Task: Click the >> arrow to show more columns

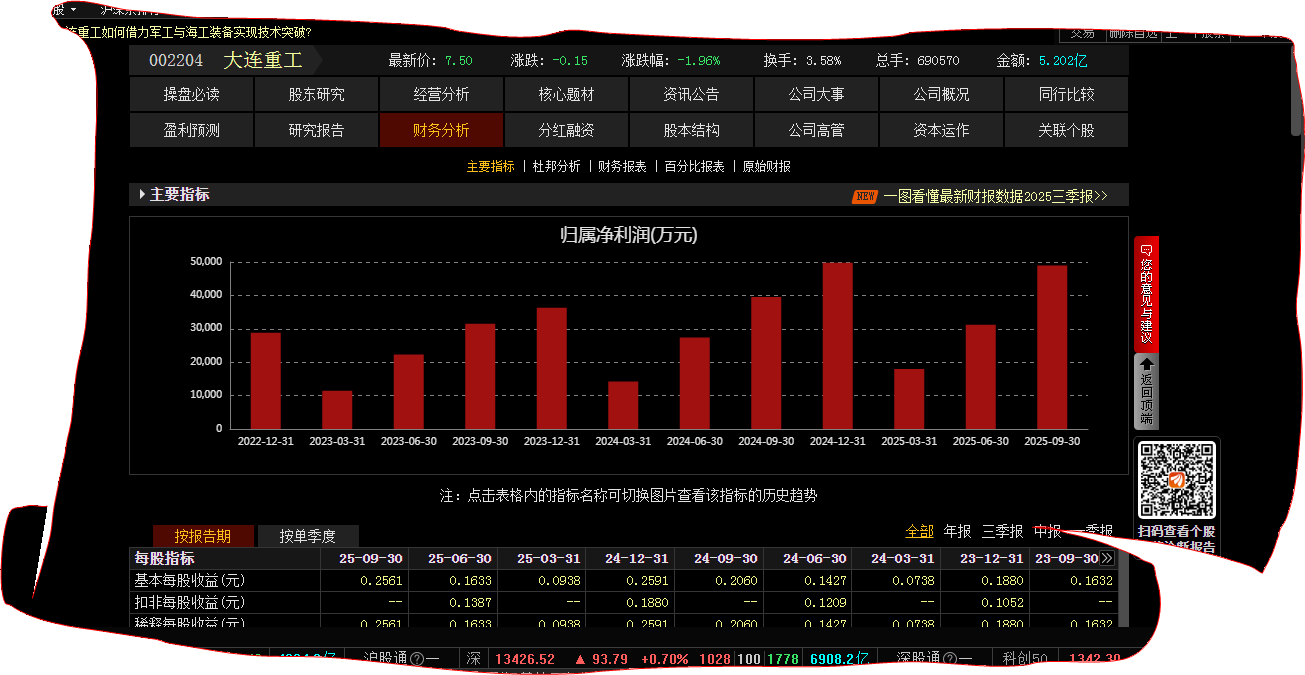Action: point(1107,558)
